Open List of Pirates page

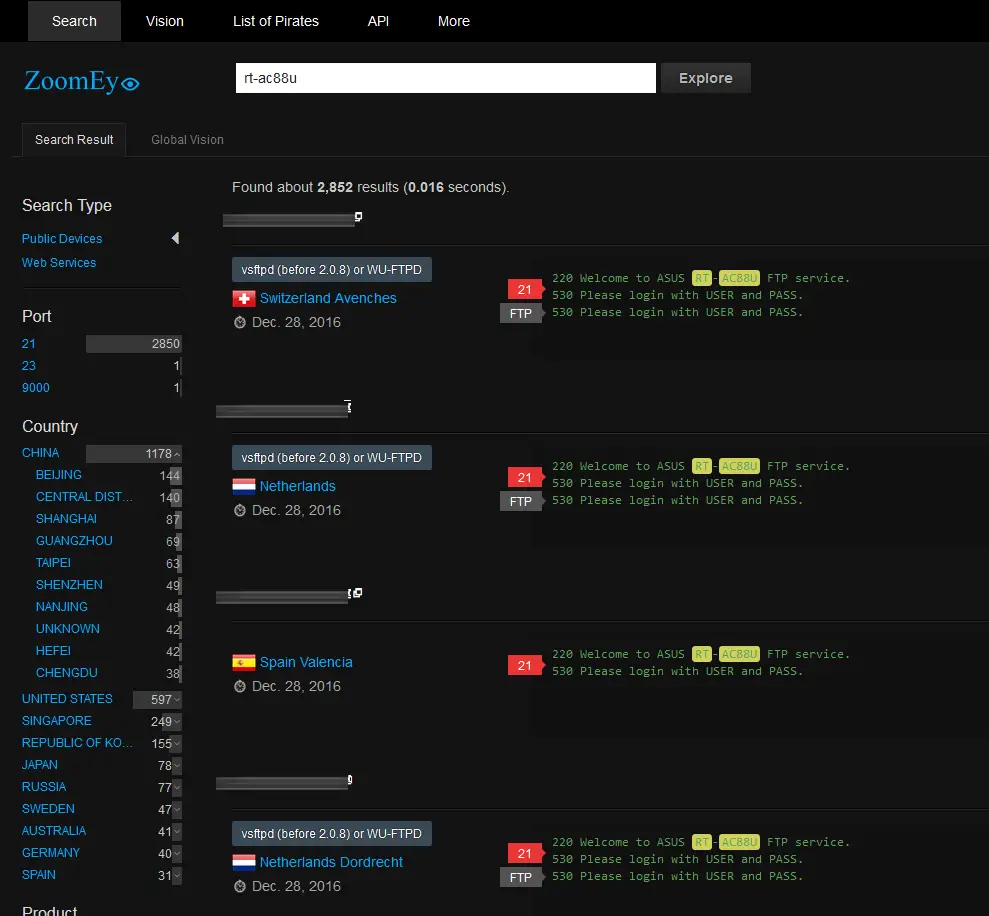pos(276,21)
